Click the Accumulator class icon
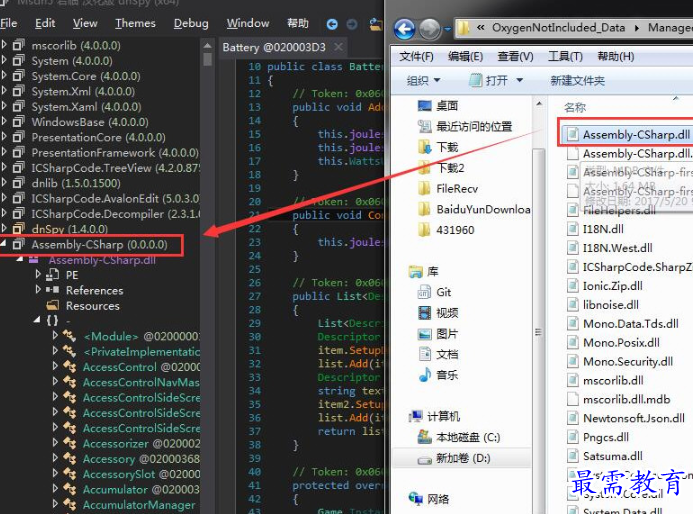 coord(69,489)
